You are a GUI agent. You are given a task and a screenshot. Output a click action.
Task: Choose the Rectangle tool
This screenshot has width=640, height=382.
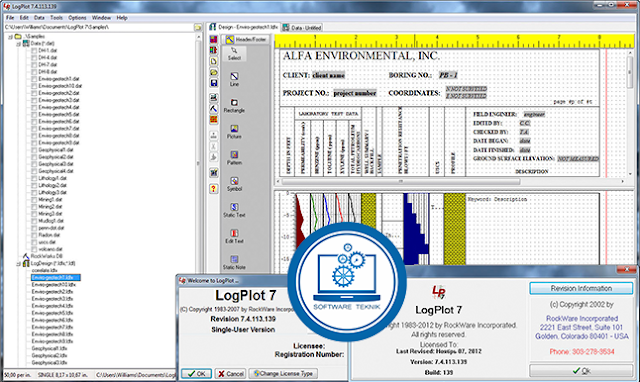coord(234,106)
